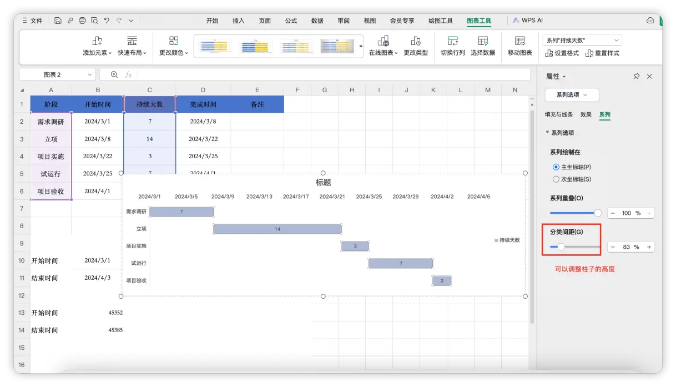This screenshot has width=674, height=382.
Task: Click 移动图表 (Move Chart) icon
Action: (520, 46)
